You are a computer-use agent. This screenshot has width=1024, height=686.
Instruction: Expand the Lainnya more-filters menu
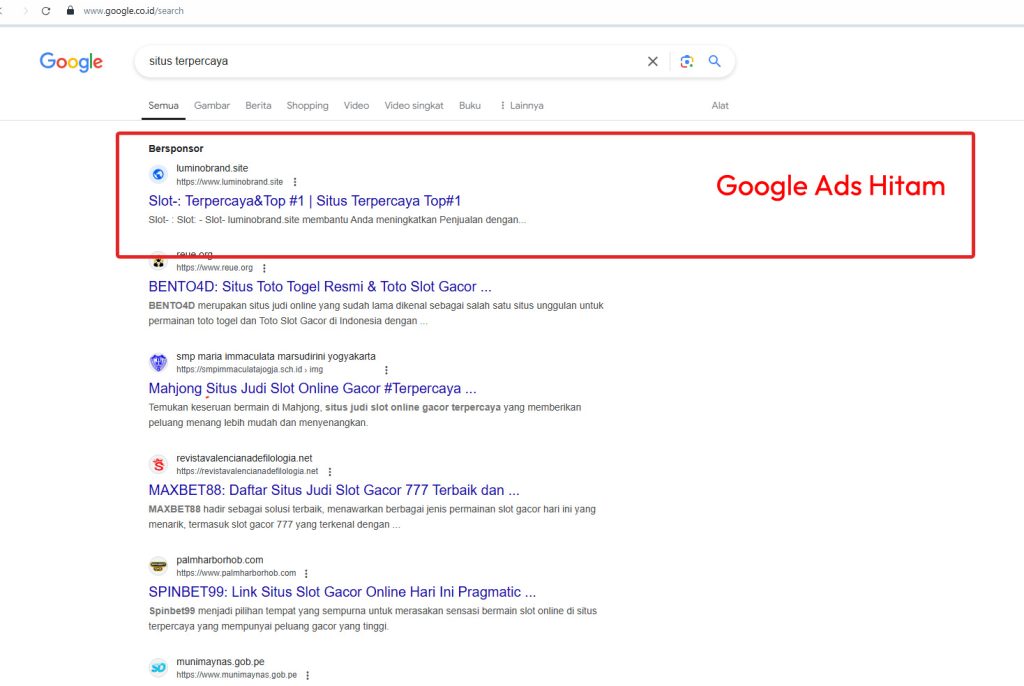coord(521,106)
